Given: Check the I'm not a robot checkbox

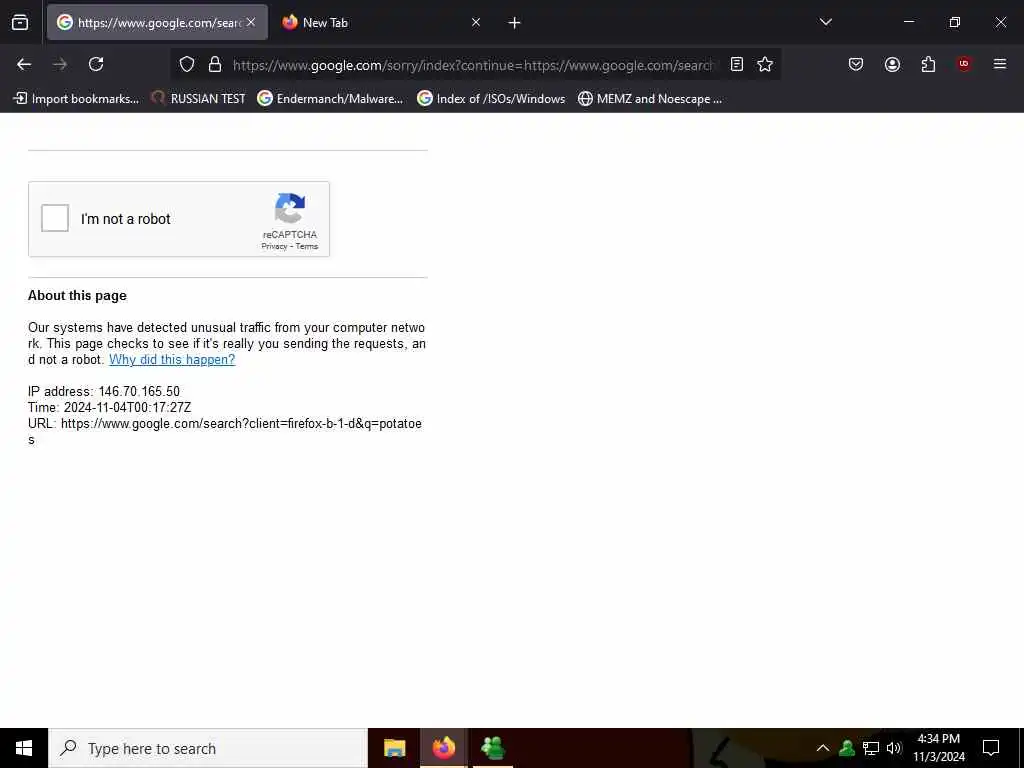Looking at the screenshot, I should click(55, 218).
